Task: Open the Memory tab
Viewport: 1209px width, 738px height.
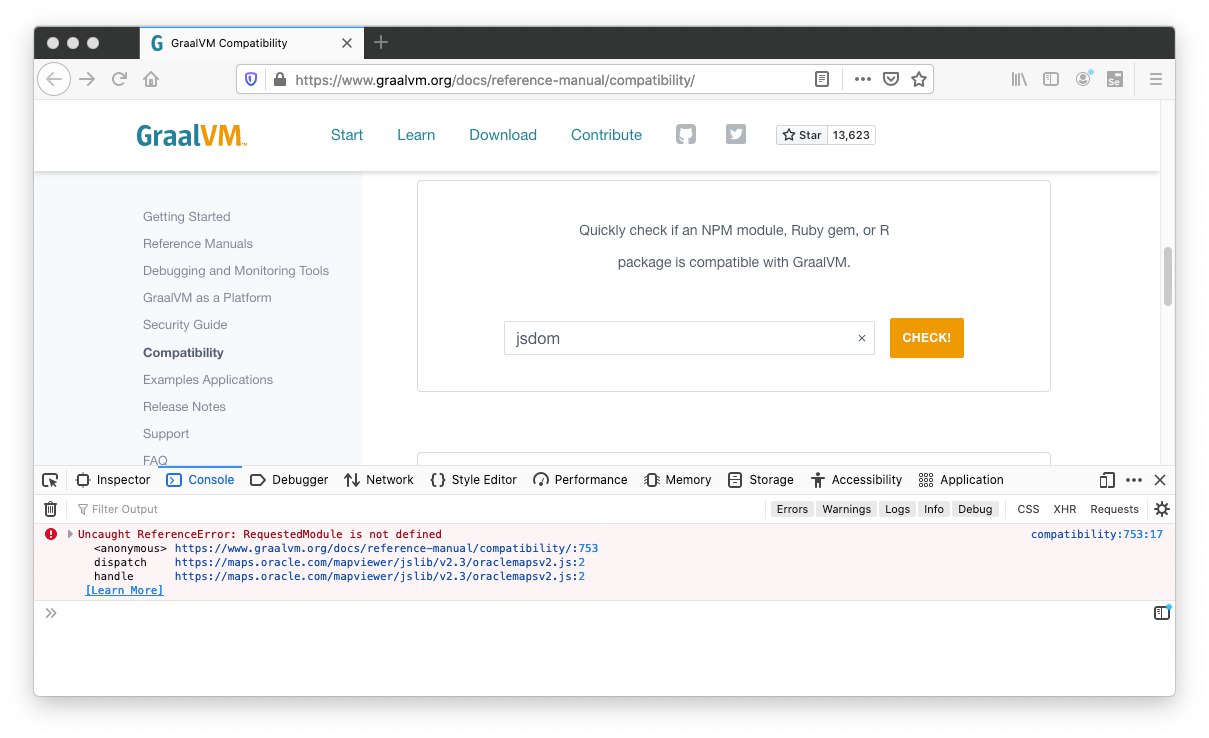Action: coord(678,480)
